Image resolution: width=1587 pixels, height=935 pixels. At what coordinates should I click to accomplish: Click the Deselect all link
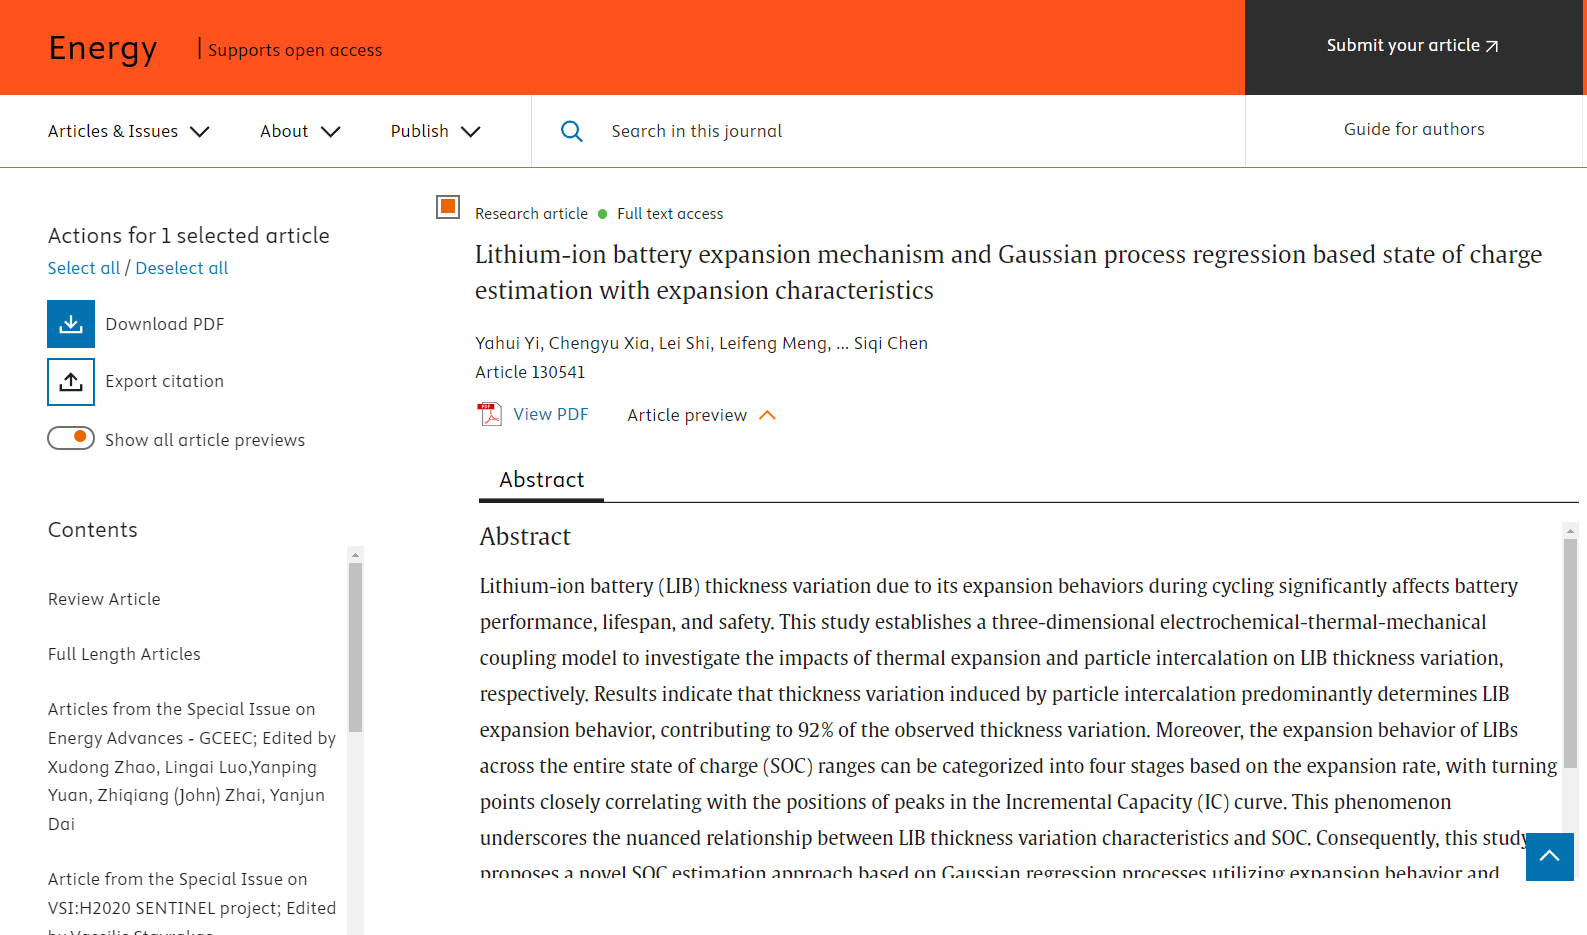(182, 268)
